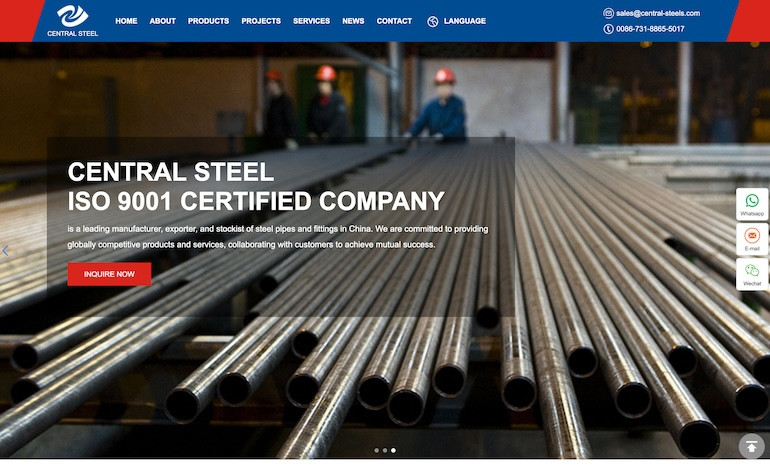Click the globe language icon
The height and width of the screenshot is (470, 770).
point(433,22)
